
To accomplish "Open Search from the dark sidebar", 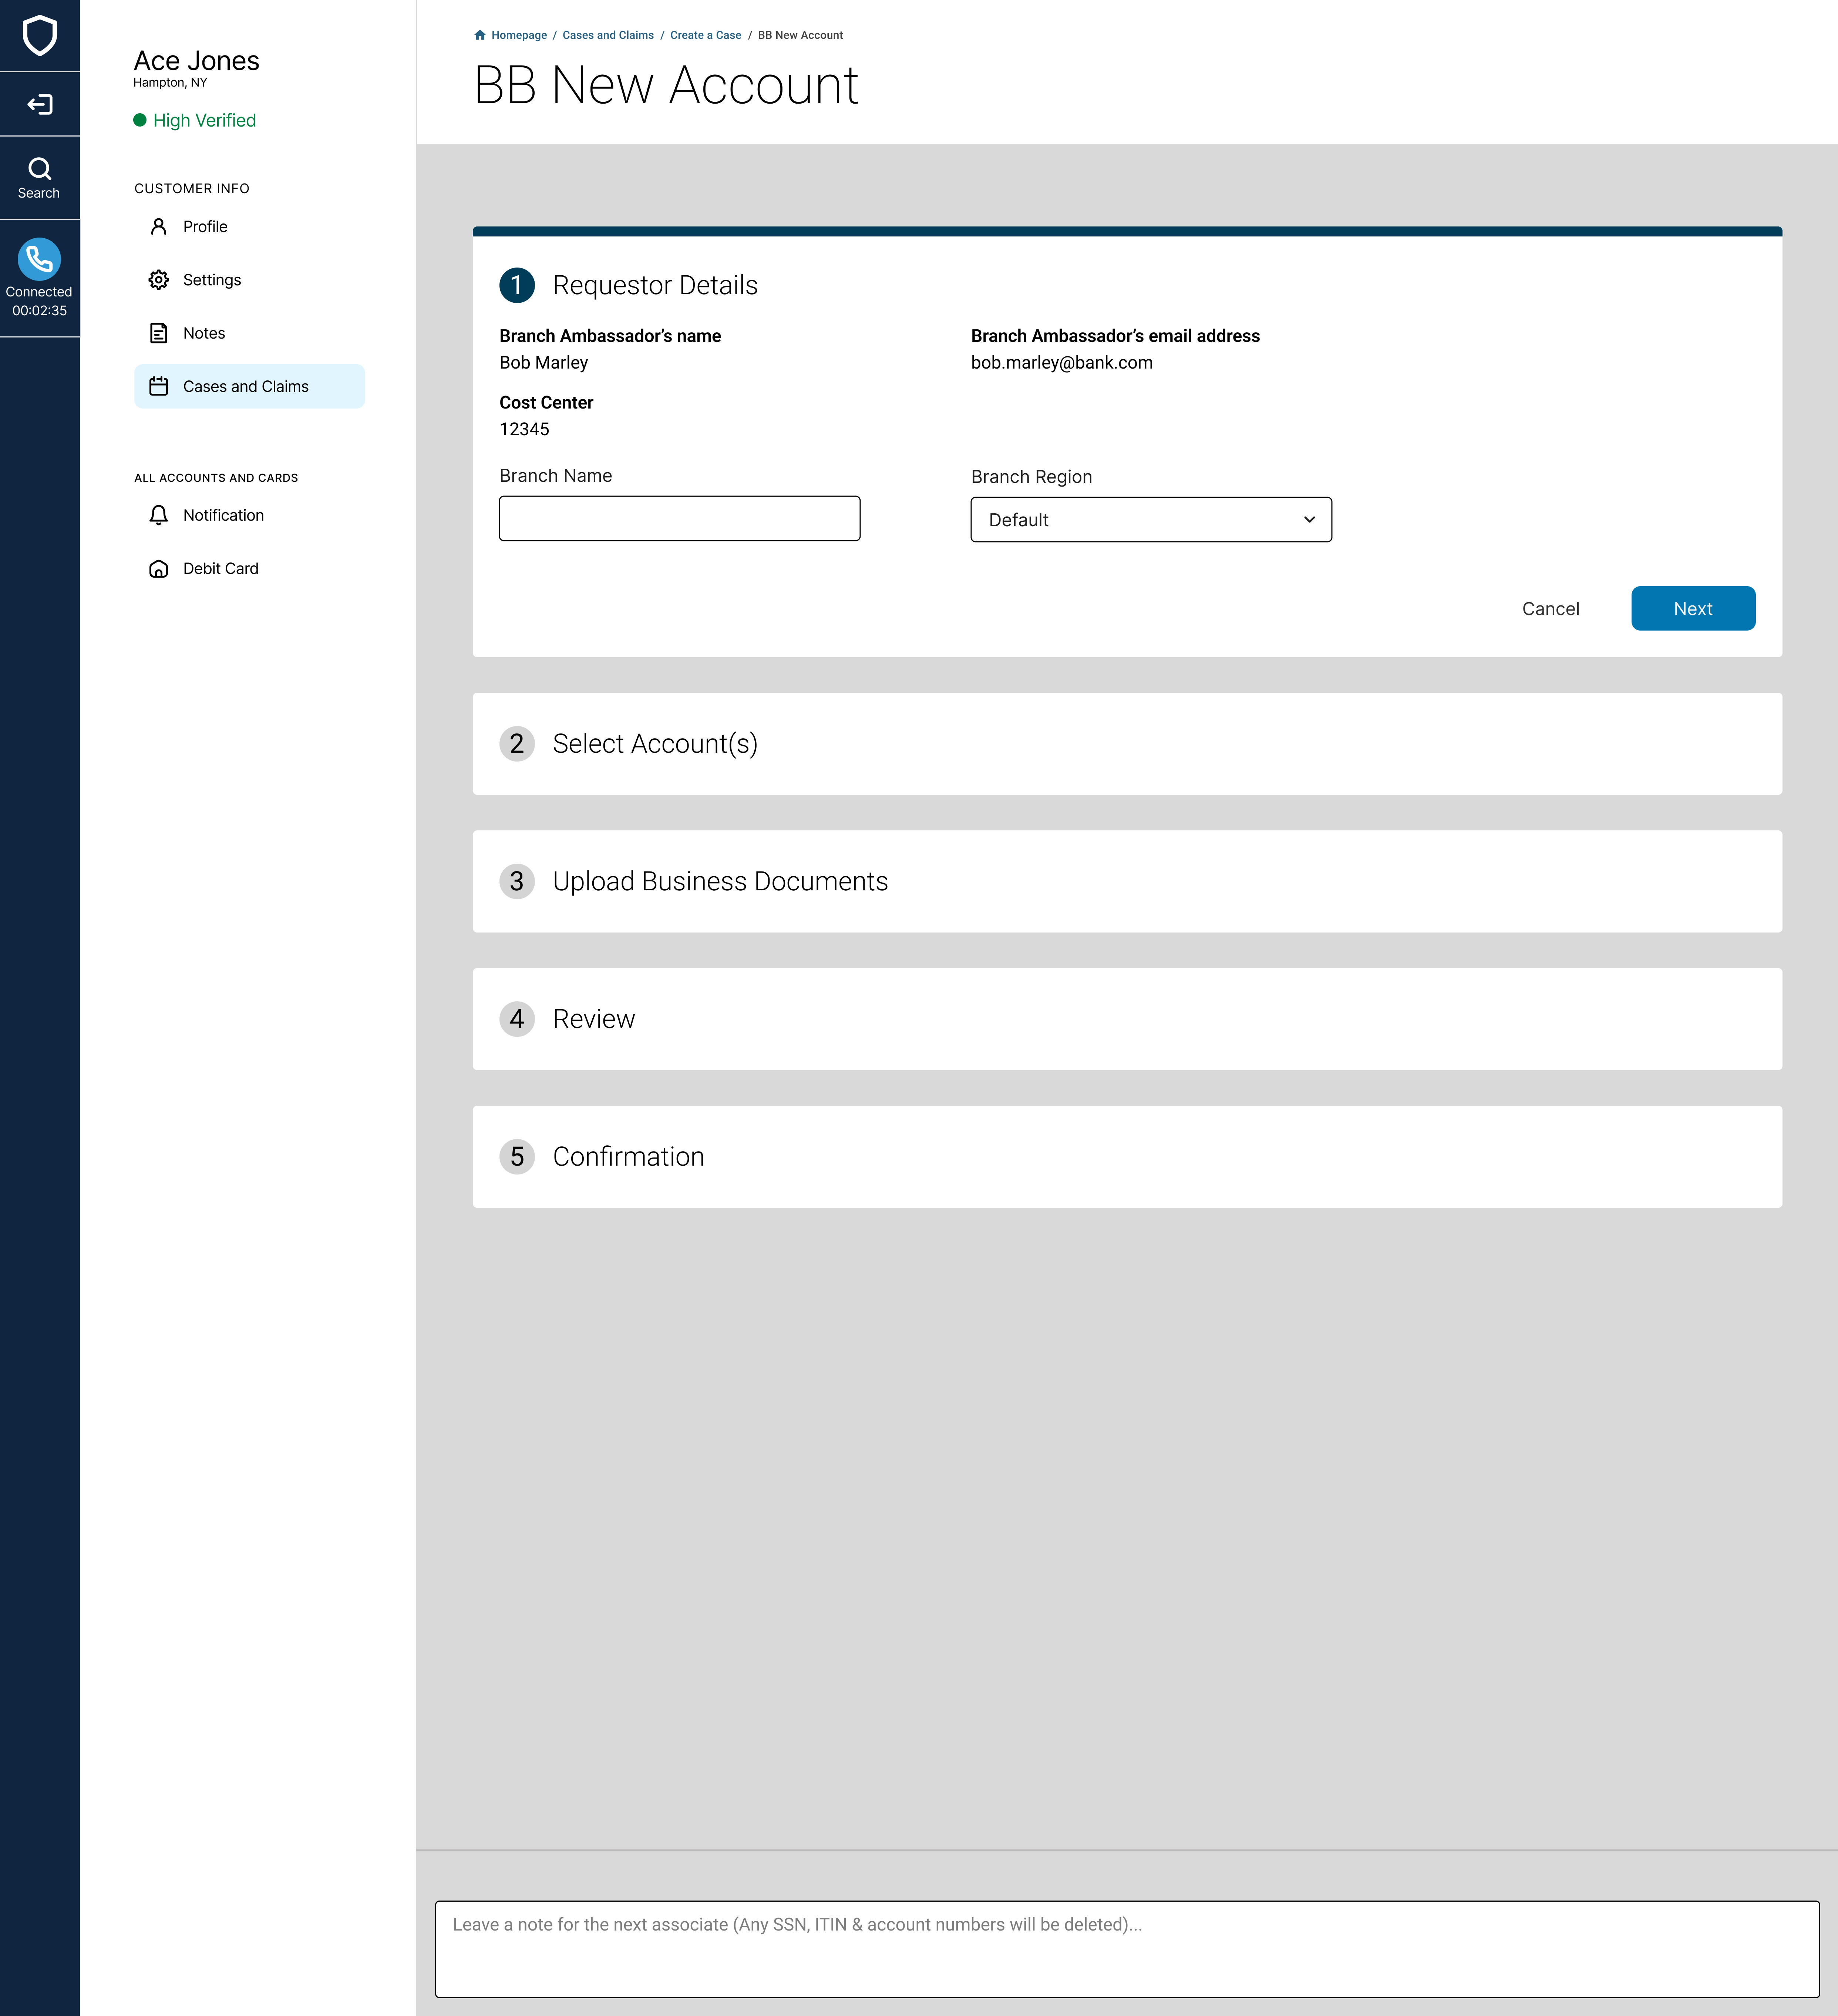I will tap(39, 178).
